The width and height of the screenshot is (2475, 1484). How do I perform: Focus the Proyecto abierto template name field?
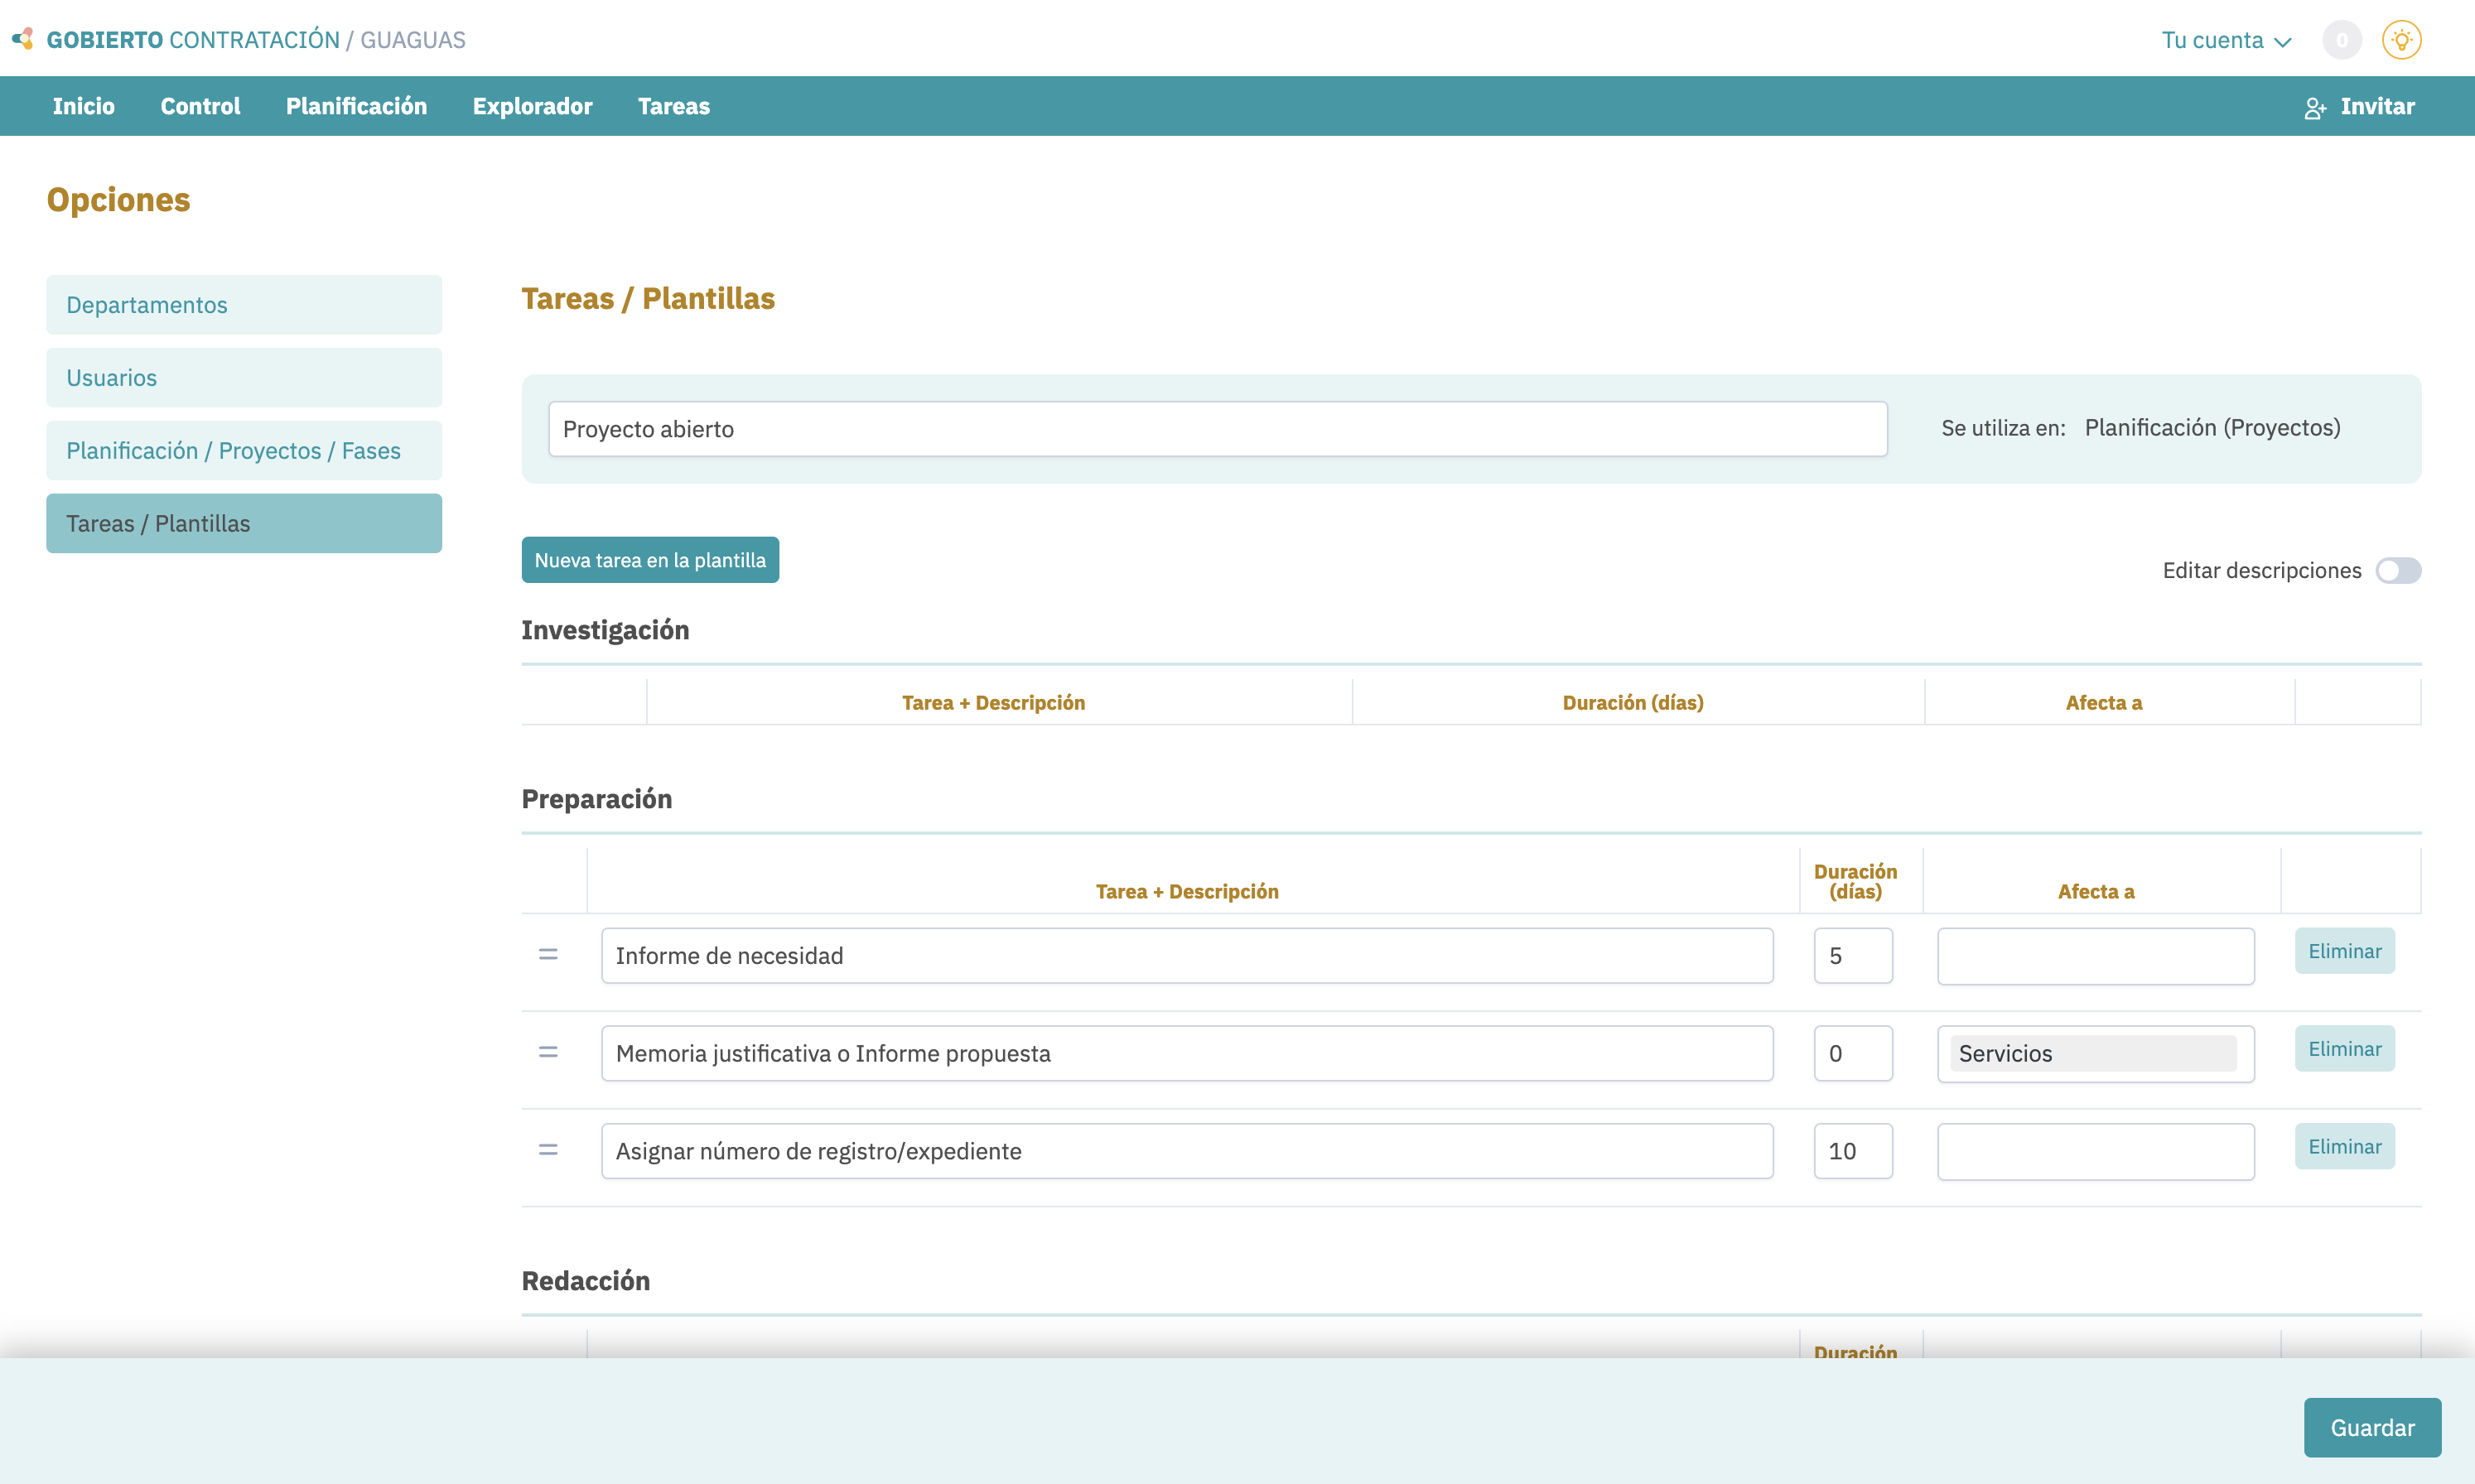pos(1217,429)
